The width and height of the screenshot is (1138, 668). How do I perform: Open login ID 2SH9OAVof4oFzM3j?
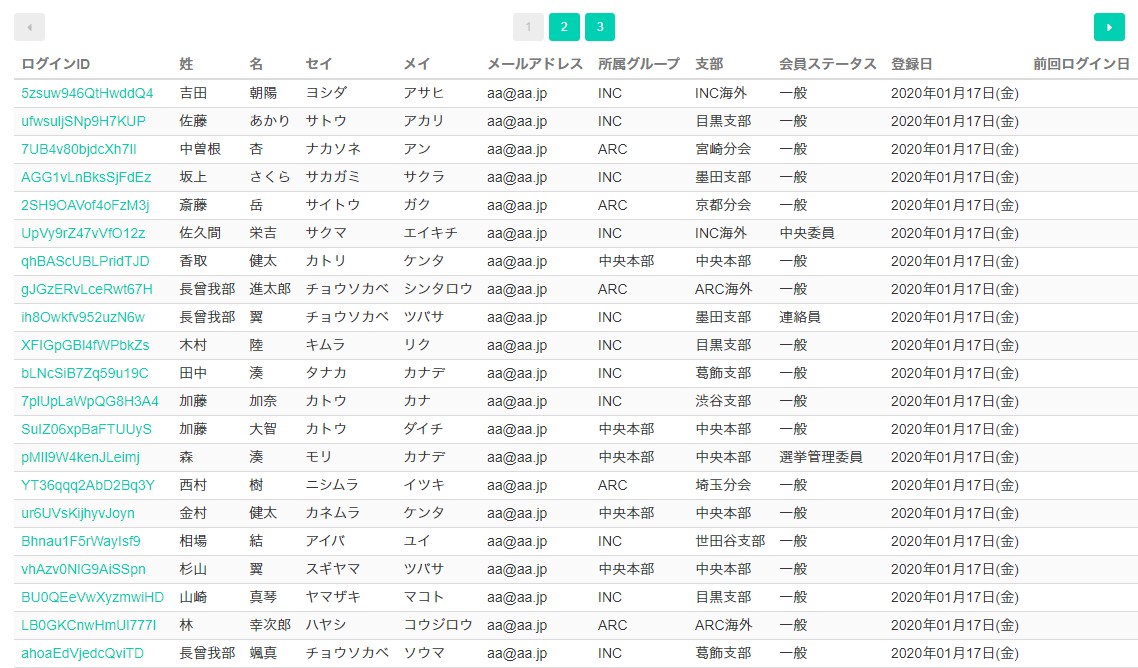[x=85, y=205]
